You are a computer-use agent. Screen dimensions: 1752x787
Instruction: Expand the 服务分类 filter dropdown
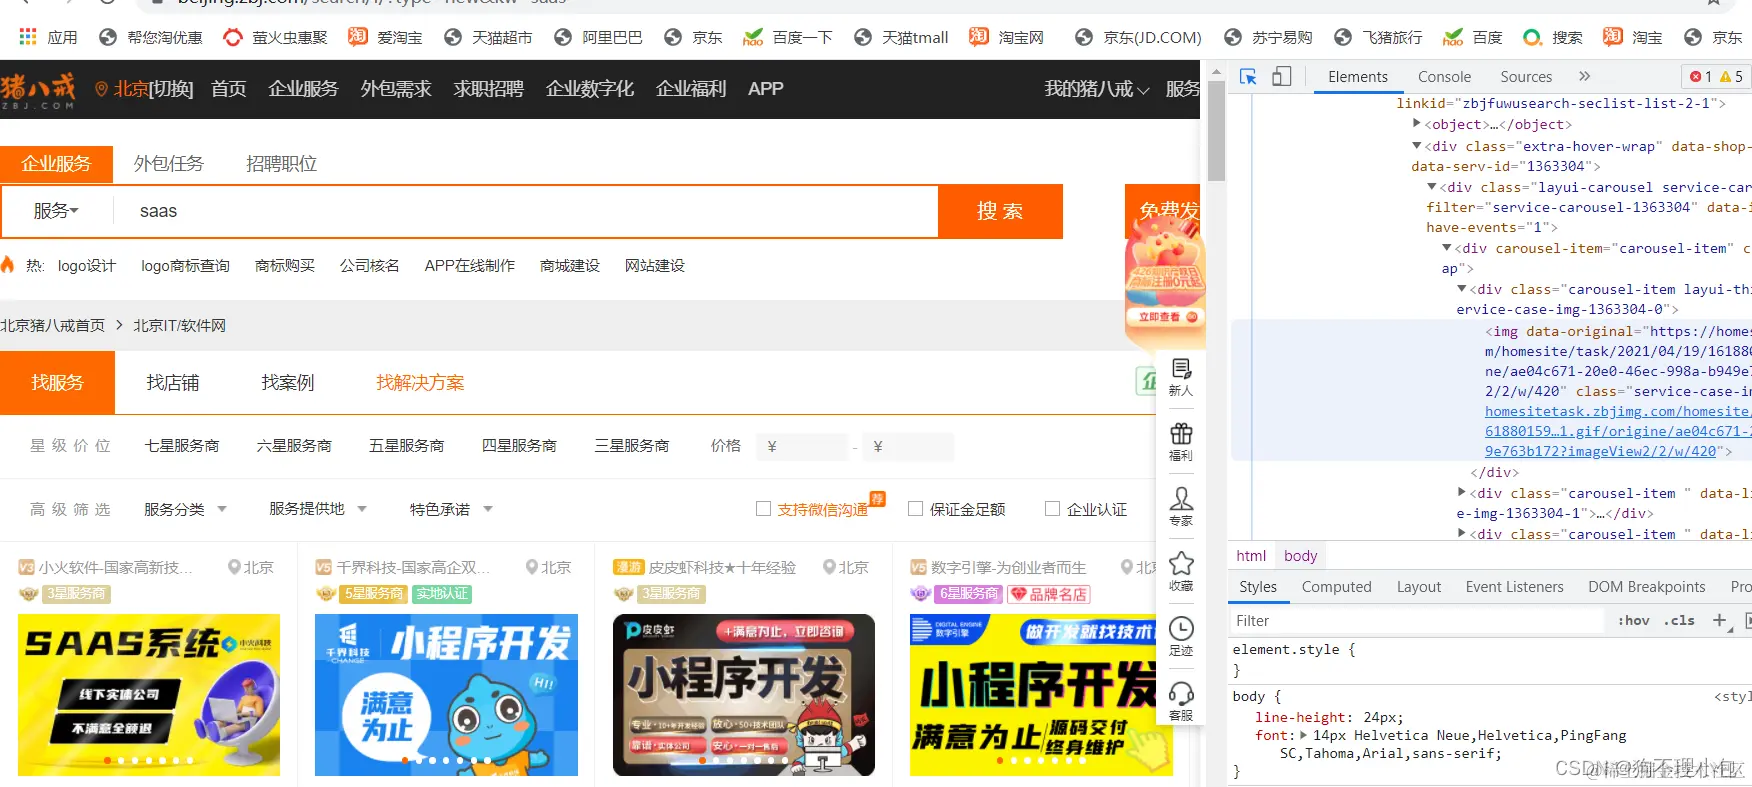(186, 509)
